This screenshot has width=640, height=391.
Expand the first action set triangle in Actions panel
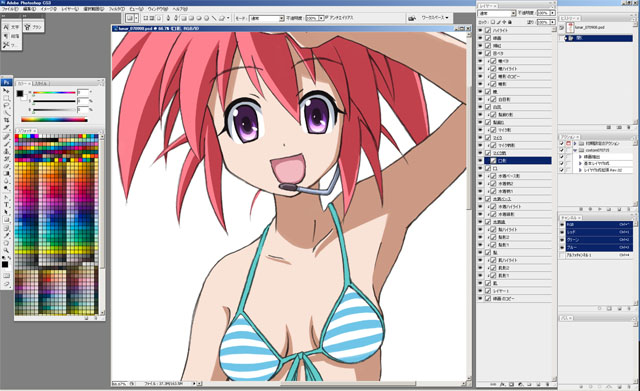[575, 144]
